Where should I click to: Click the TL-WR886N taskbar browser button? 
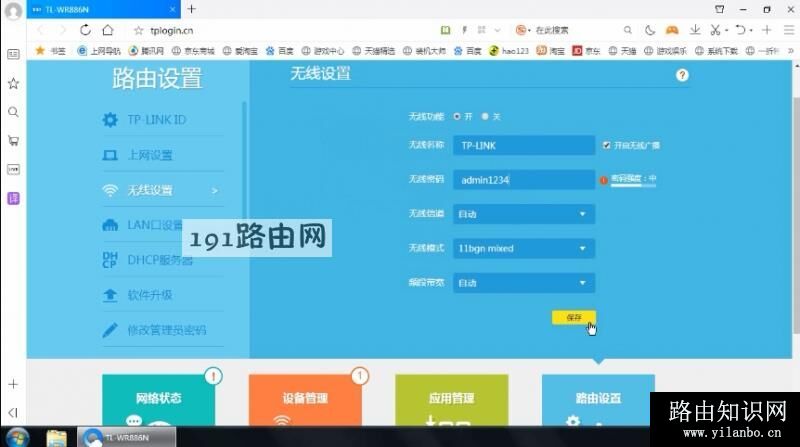click(x=127, y=437)
